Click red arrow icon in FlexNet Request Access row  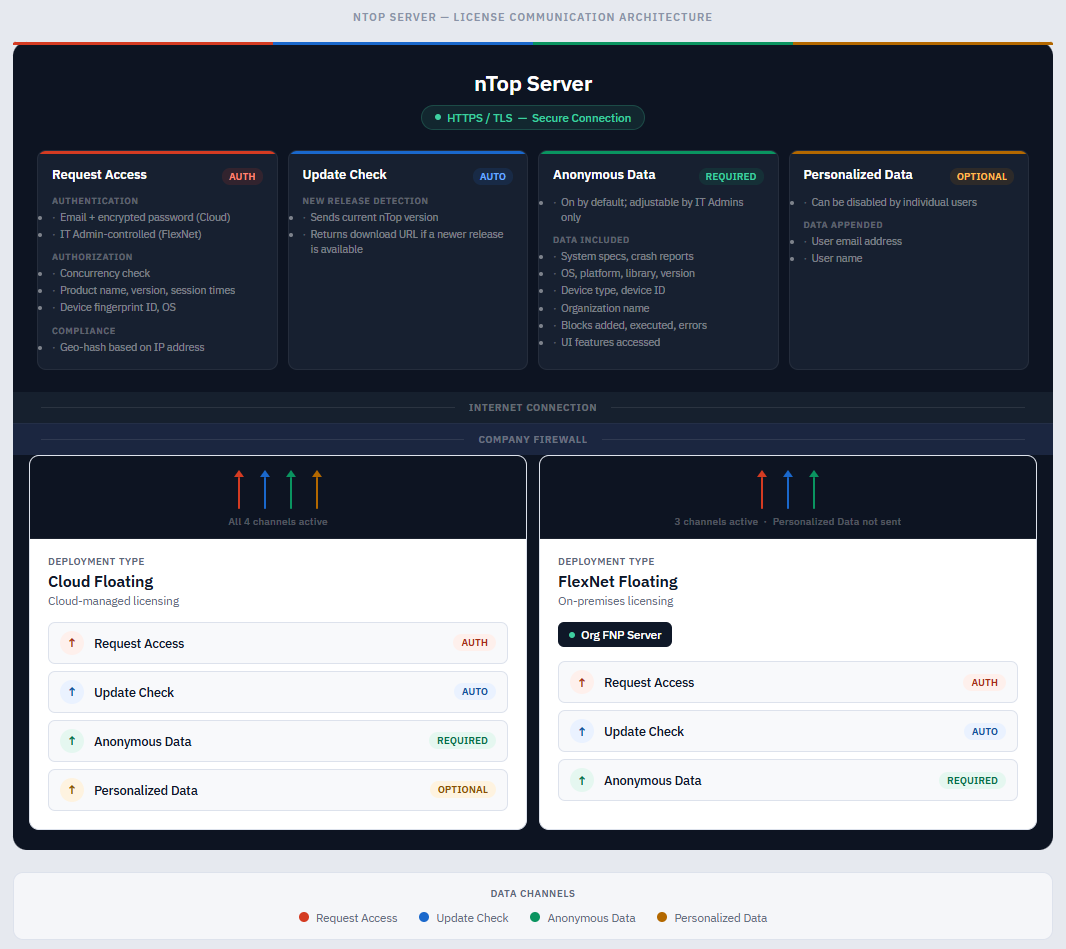(582, 683)
